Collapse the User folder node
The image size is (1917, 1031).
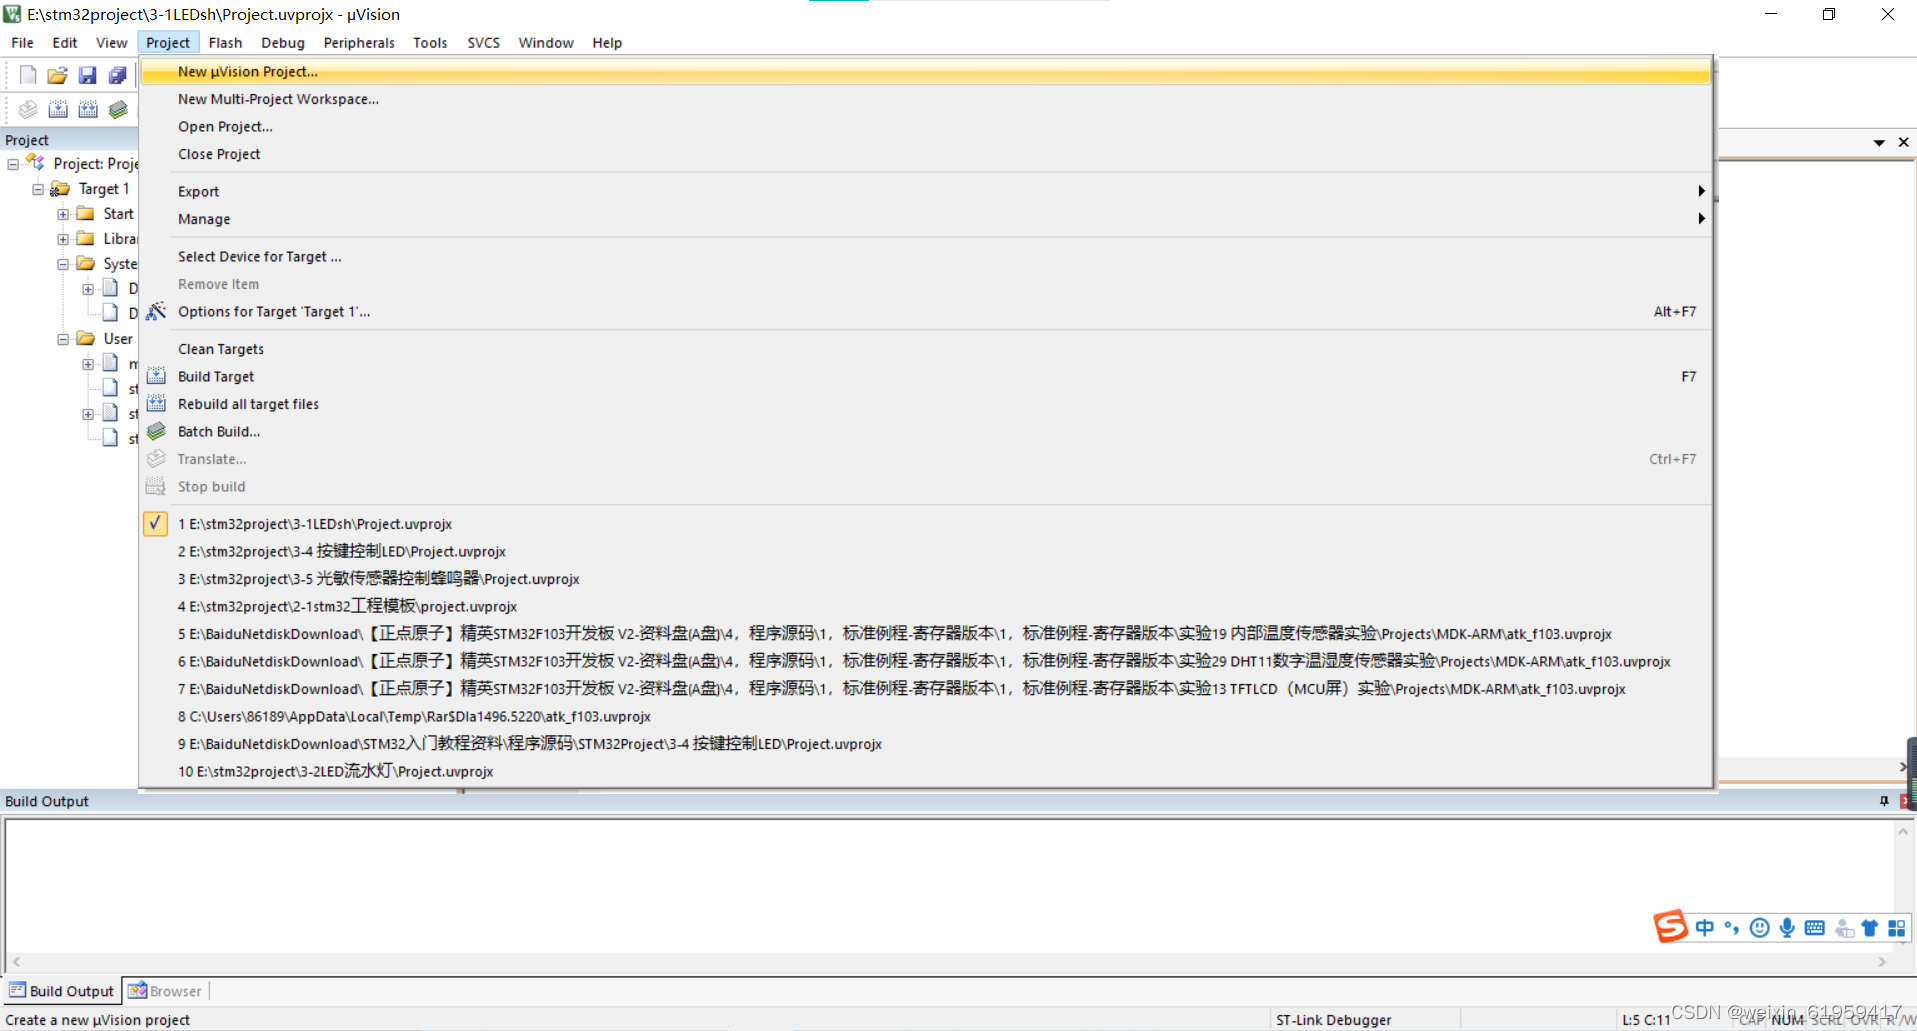[x=63, y=339]
